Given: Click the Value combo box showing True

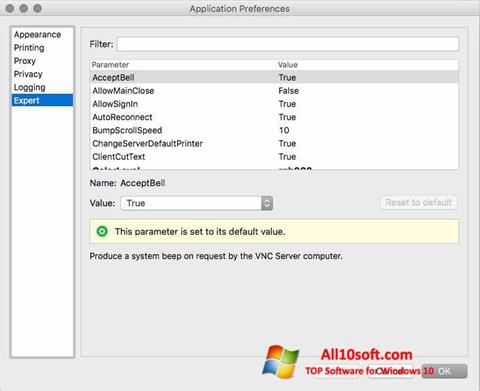Looking at the screenshot, I should click(197, 203).
